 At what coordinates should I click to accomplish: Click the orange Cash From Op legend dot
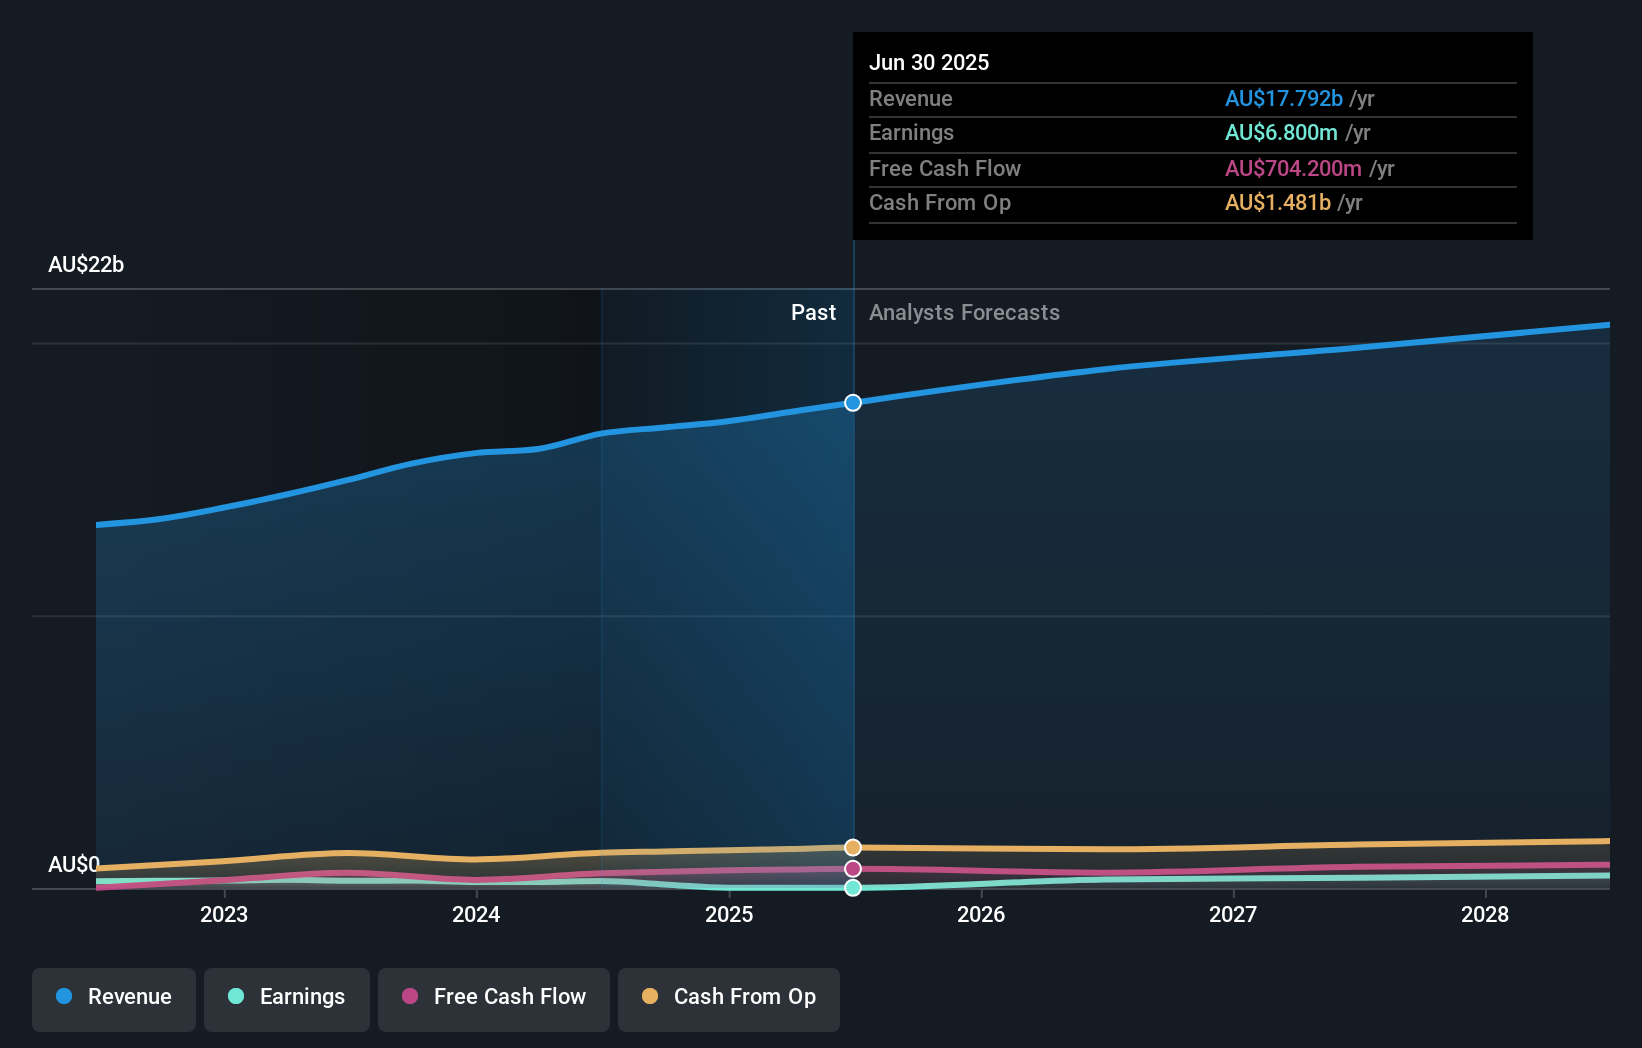click(x=649, y=997)
